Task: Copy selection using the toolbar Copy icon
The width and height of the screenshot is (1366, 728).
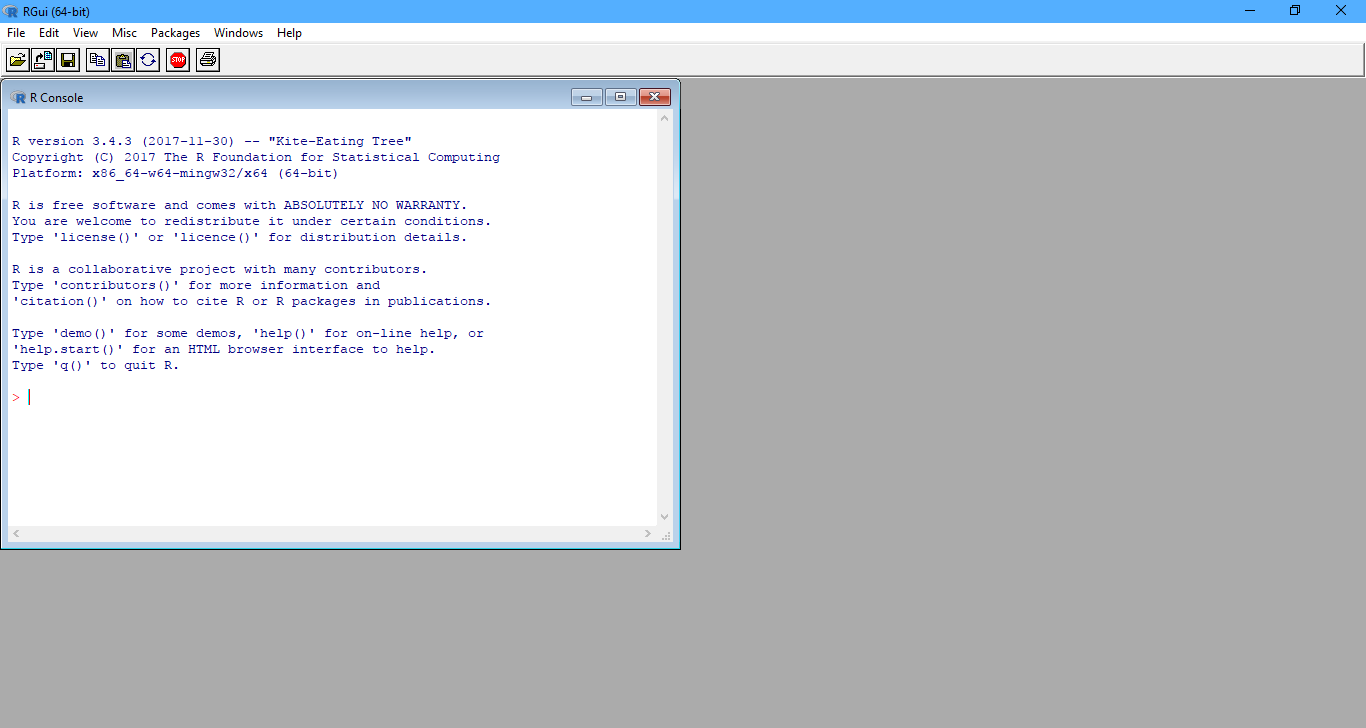Action: click(98, 60)
